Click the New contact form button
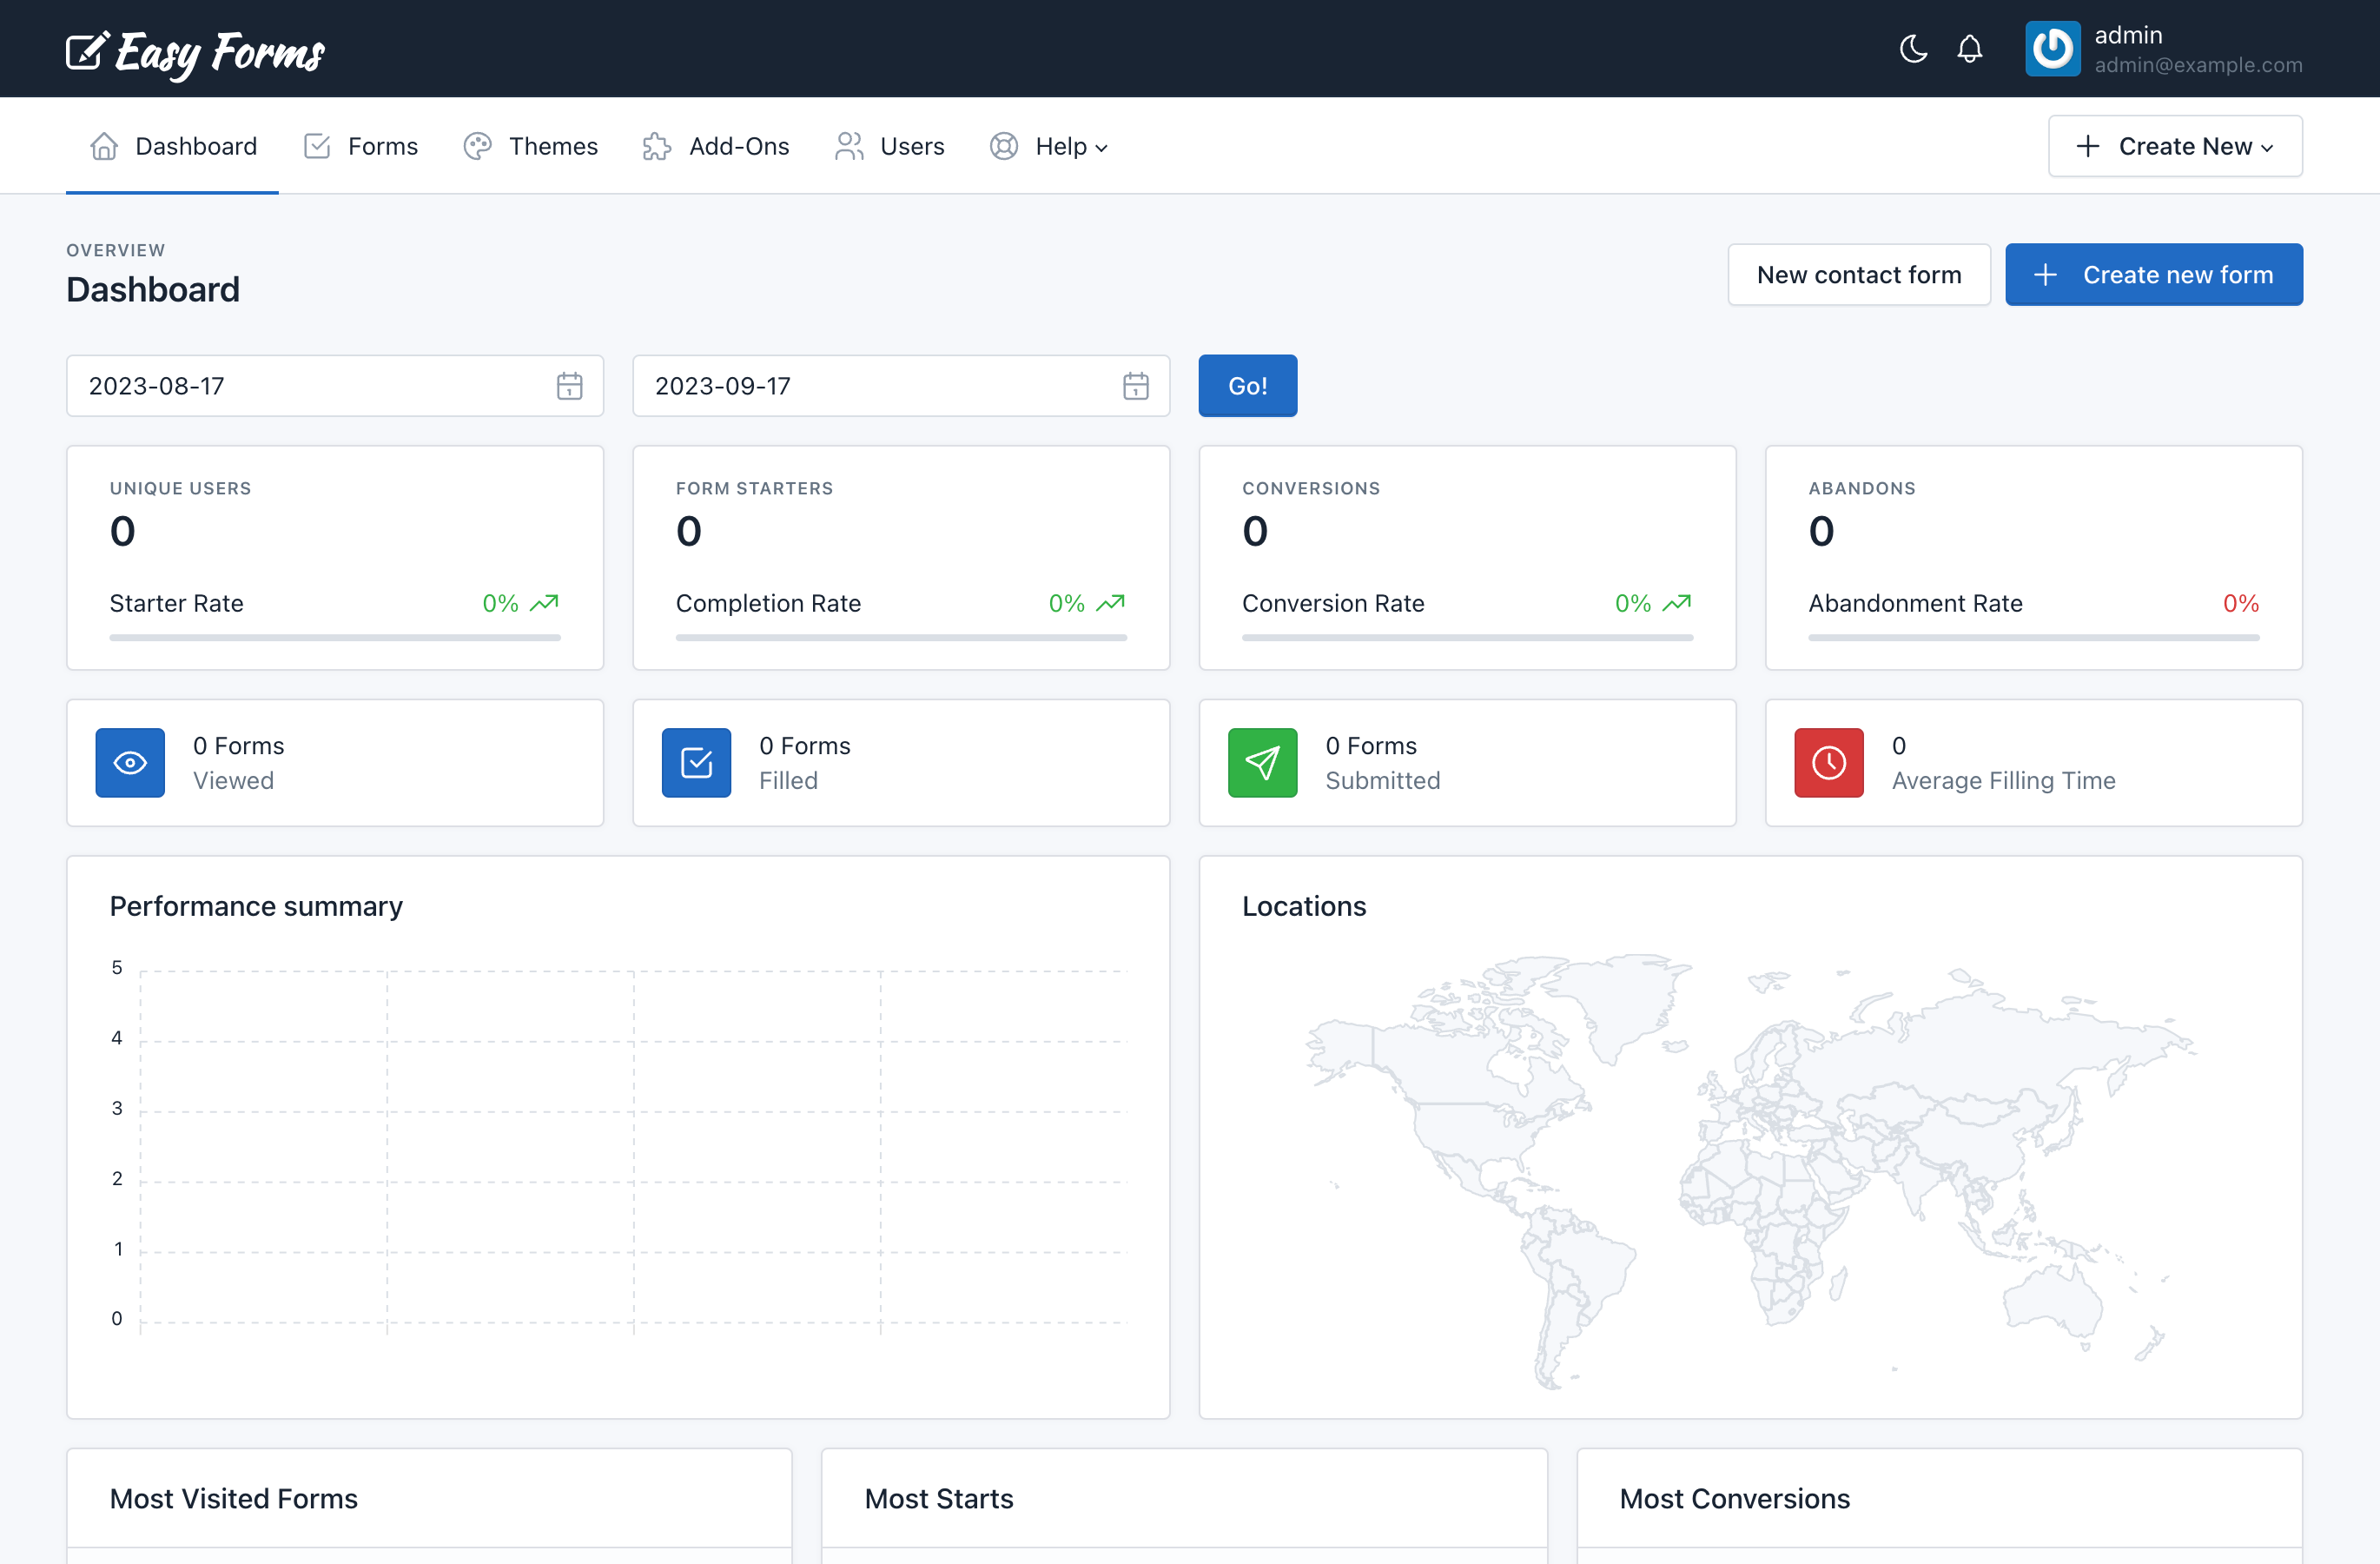2380x1564 pixels. 1859,274
